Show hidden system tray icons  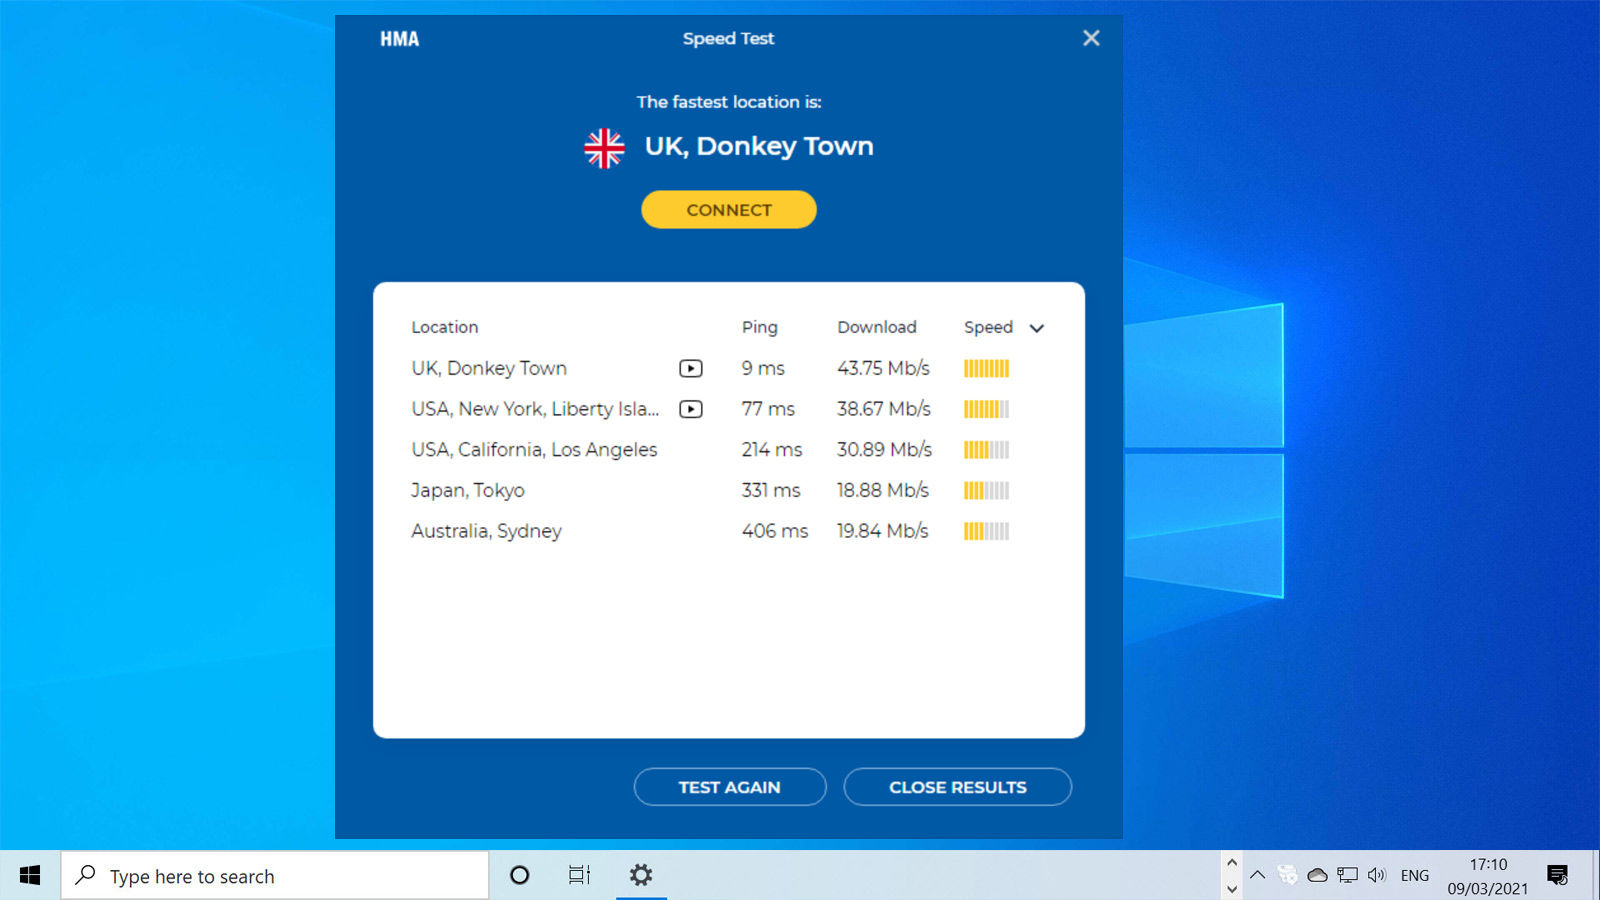pyautogui.click(x=1258, y=875)
